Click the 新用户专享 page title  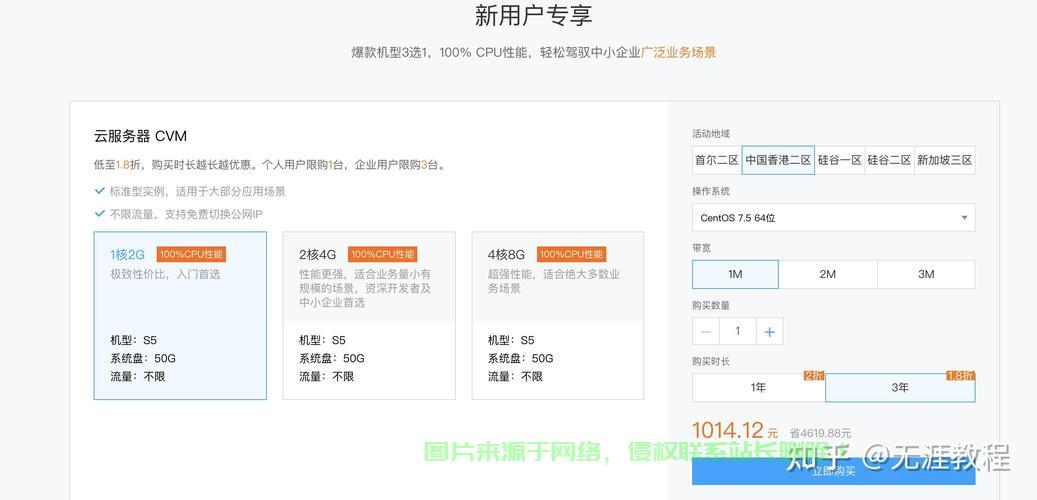[533, 15]
